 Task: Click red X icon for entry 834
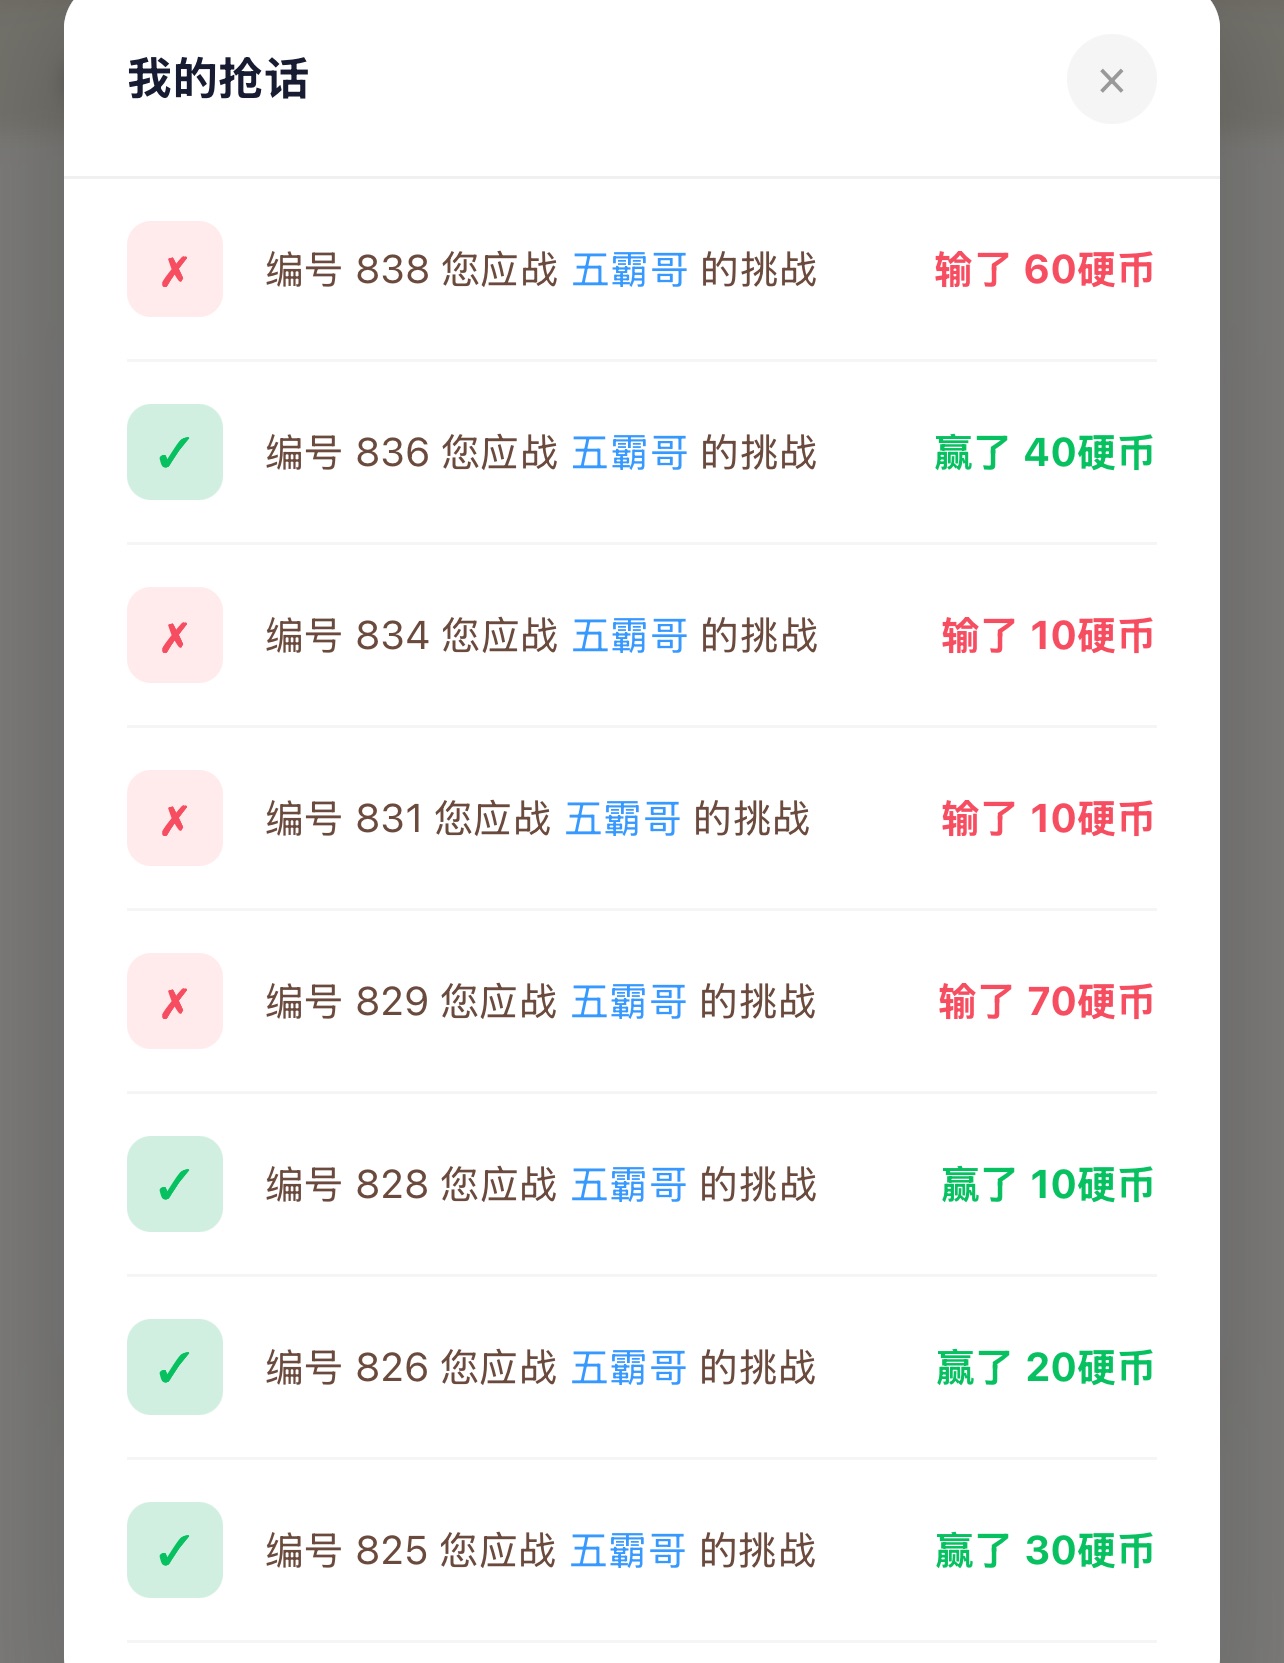pos(175,635)
